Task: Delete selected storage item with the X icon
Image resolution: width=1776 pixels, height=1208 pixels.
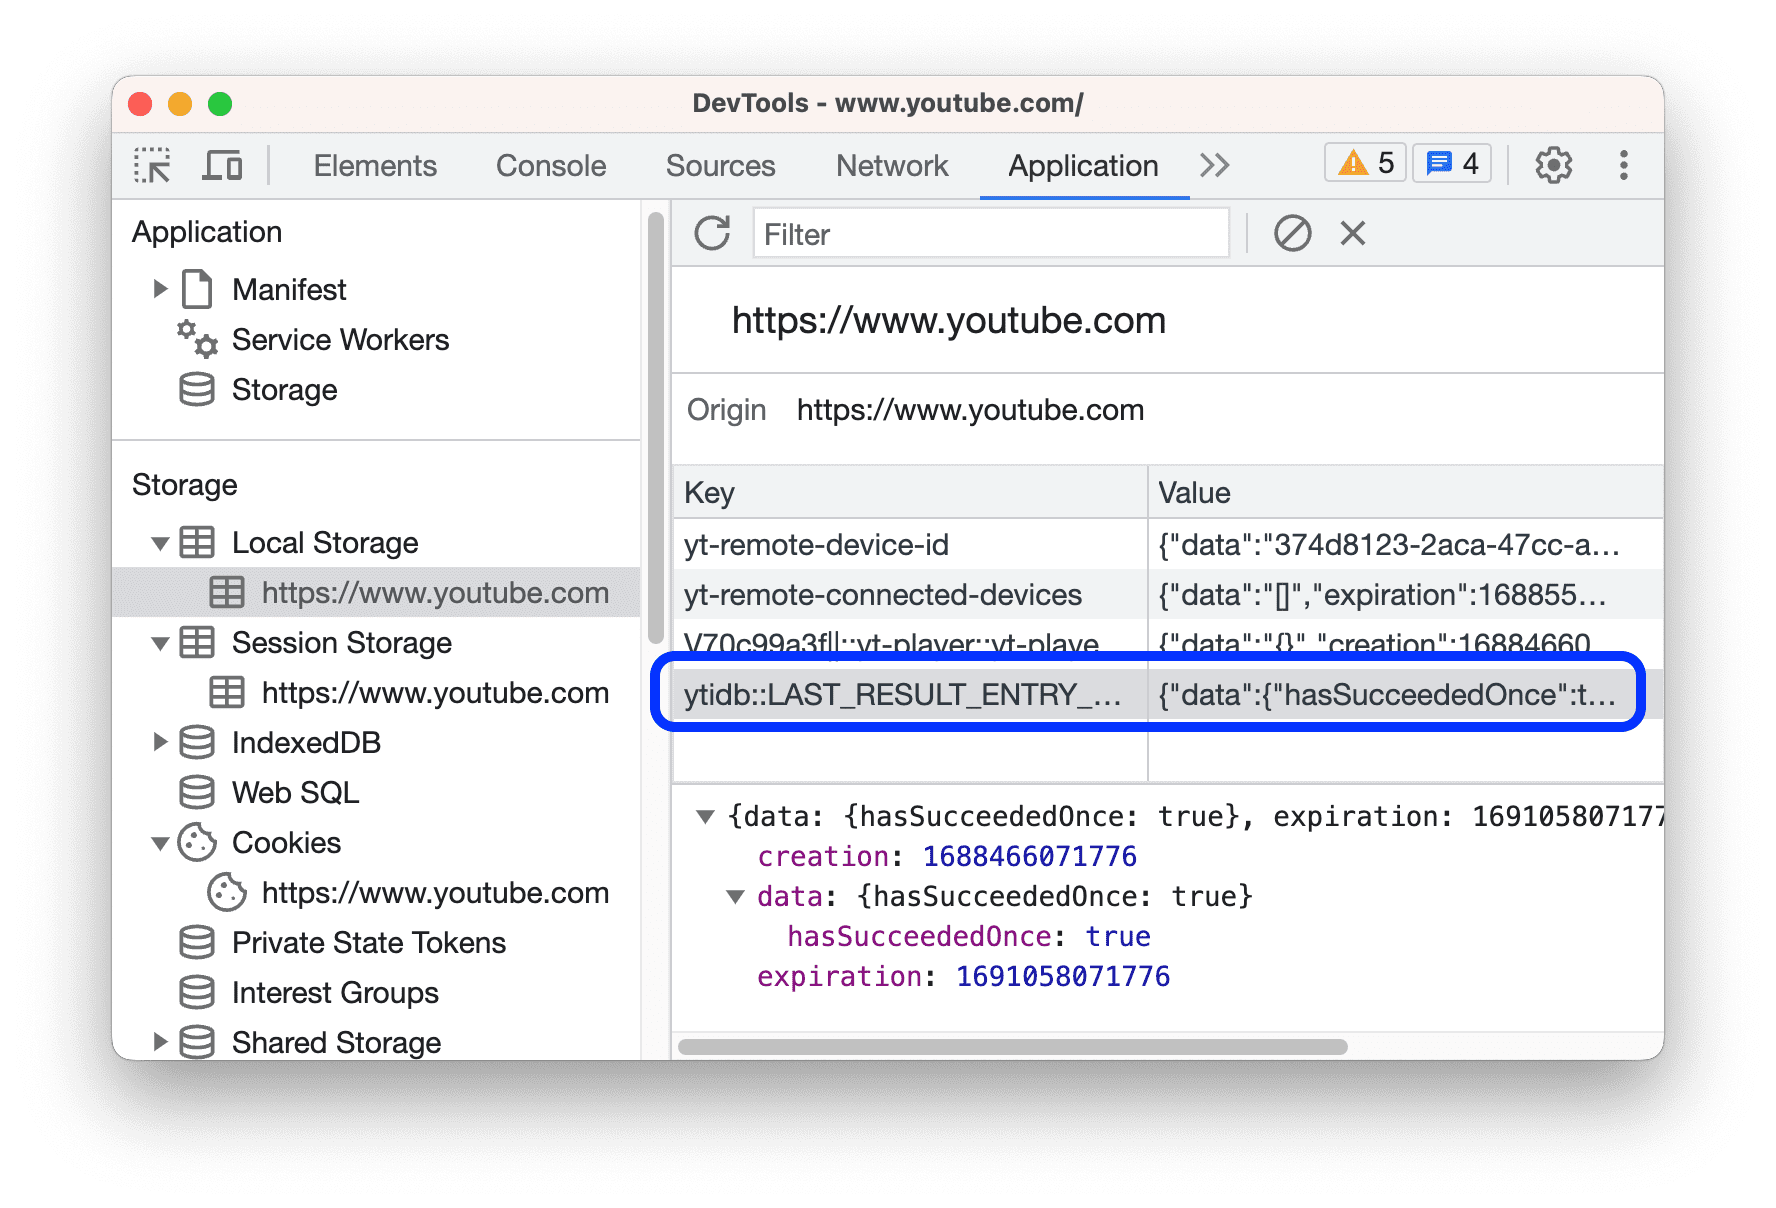Action: coord(1351,233)
